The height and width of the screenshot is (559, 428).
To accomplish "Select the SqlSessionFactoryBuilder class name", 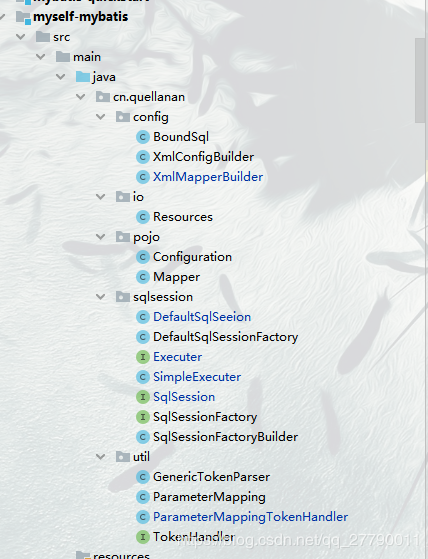I will [226, 437].
